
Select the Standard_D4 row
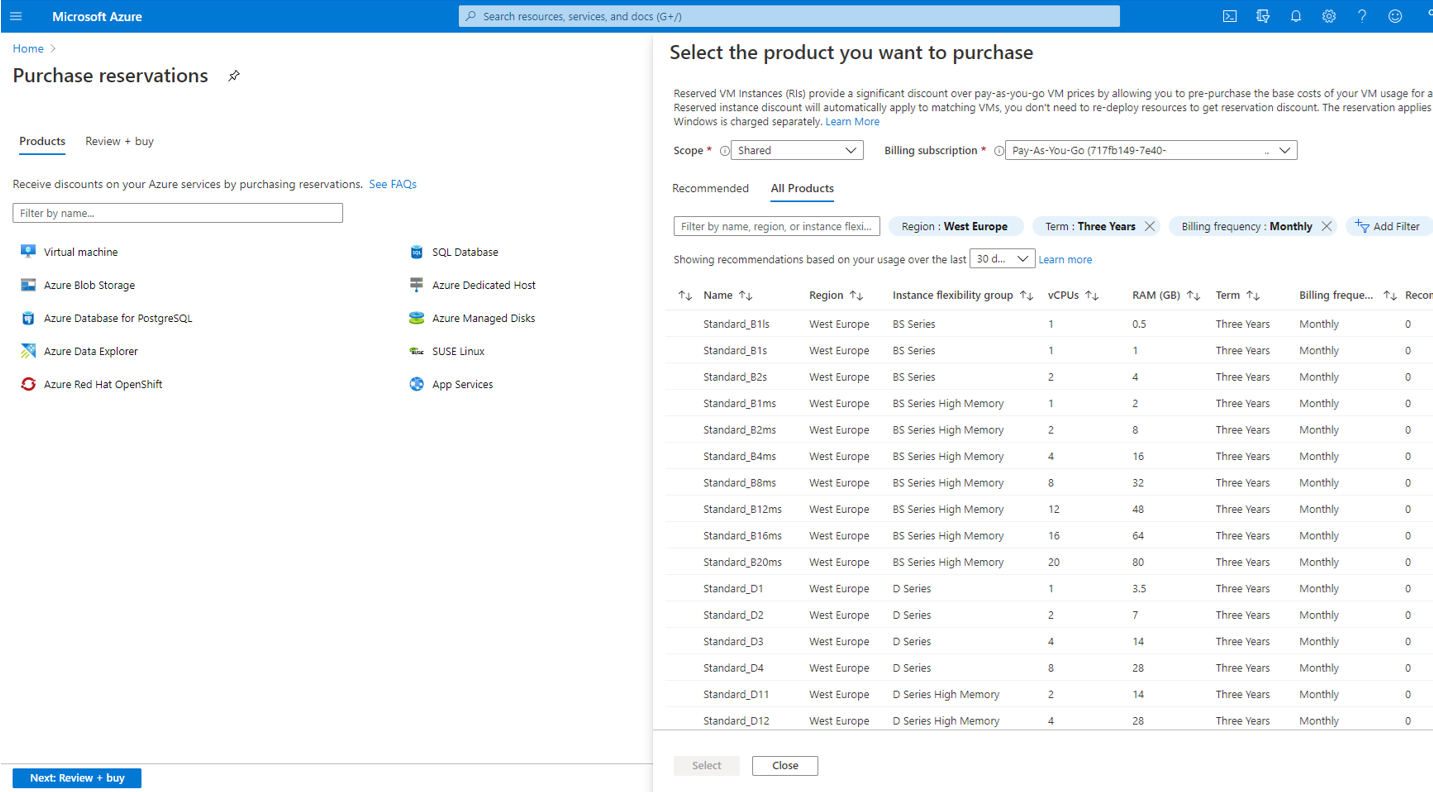(1048, 668)
